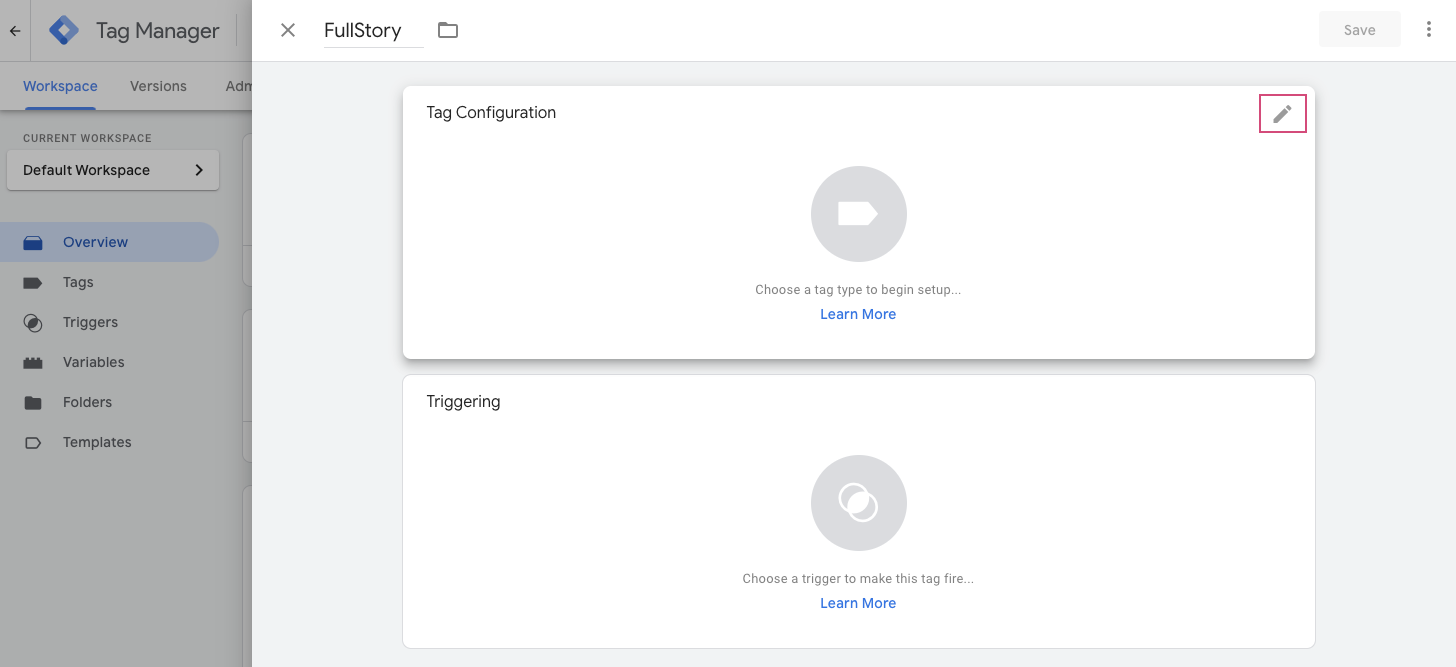Screen dimensions: 1456x667
Task: Click Learn More under Tag Configuration
Action: point(858,314)
